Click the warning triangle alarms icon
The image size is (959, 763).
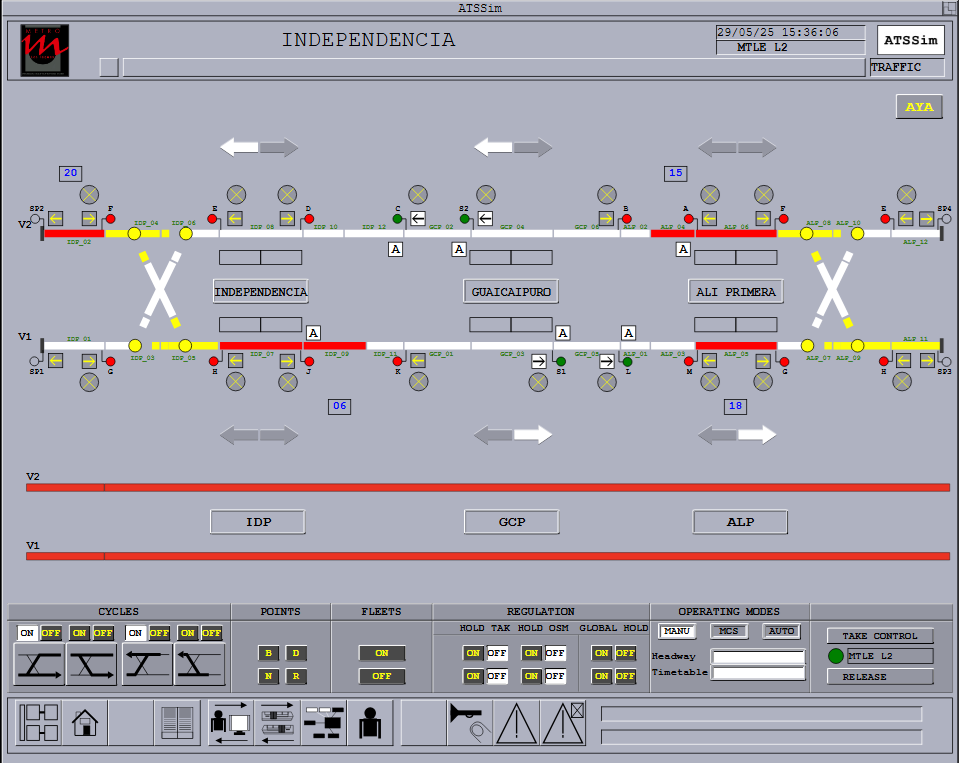(517, 722)
